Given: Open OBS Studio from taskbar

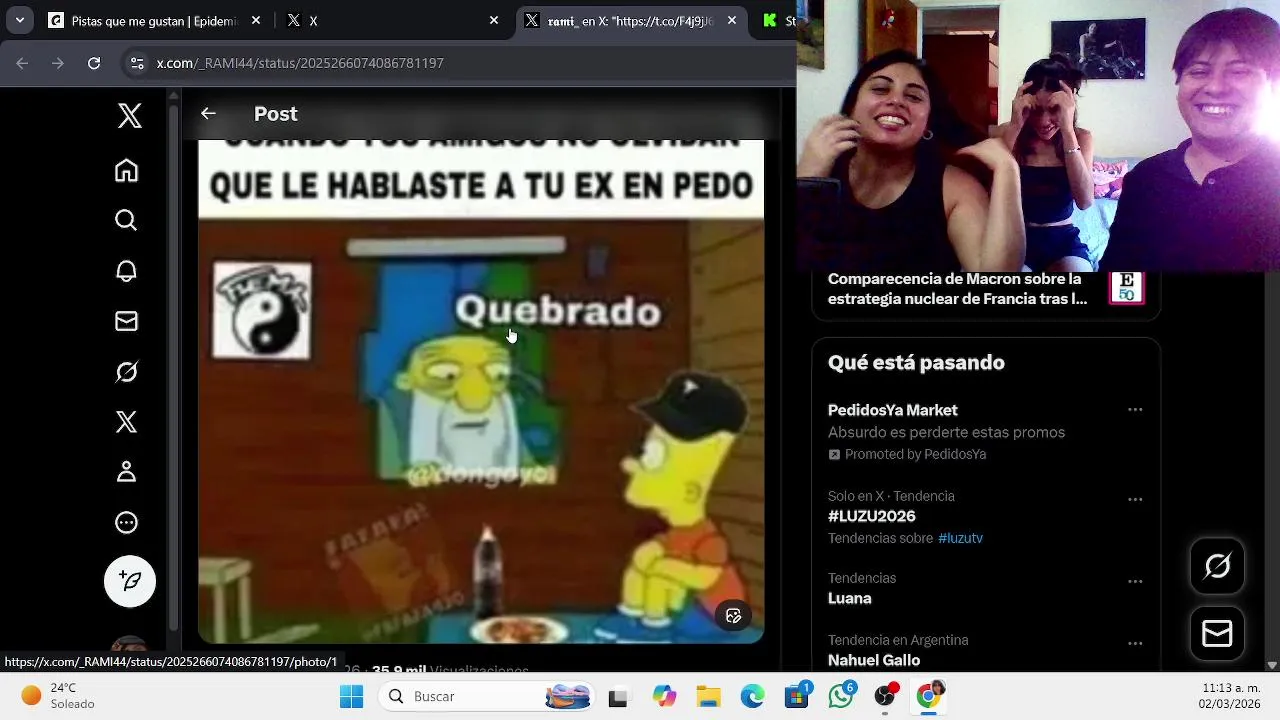Looking at the screenshot, I should pos(885,697).
